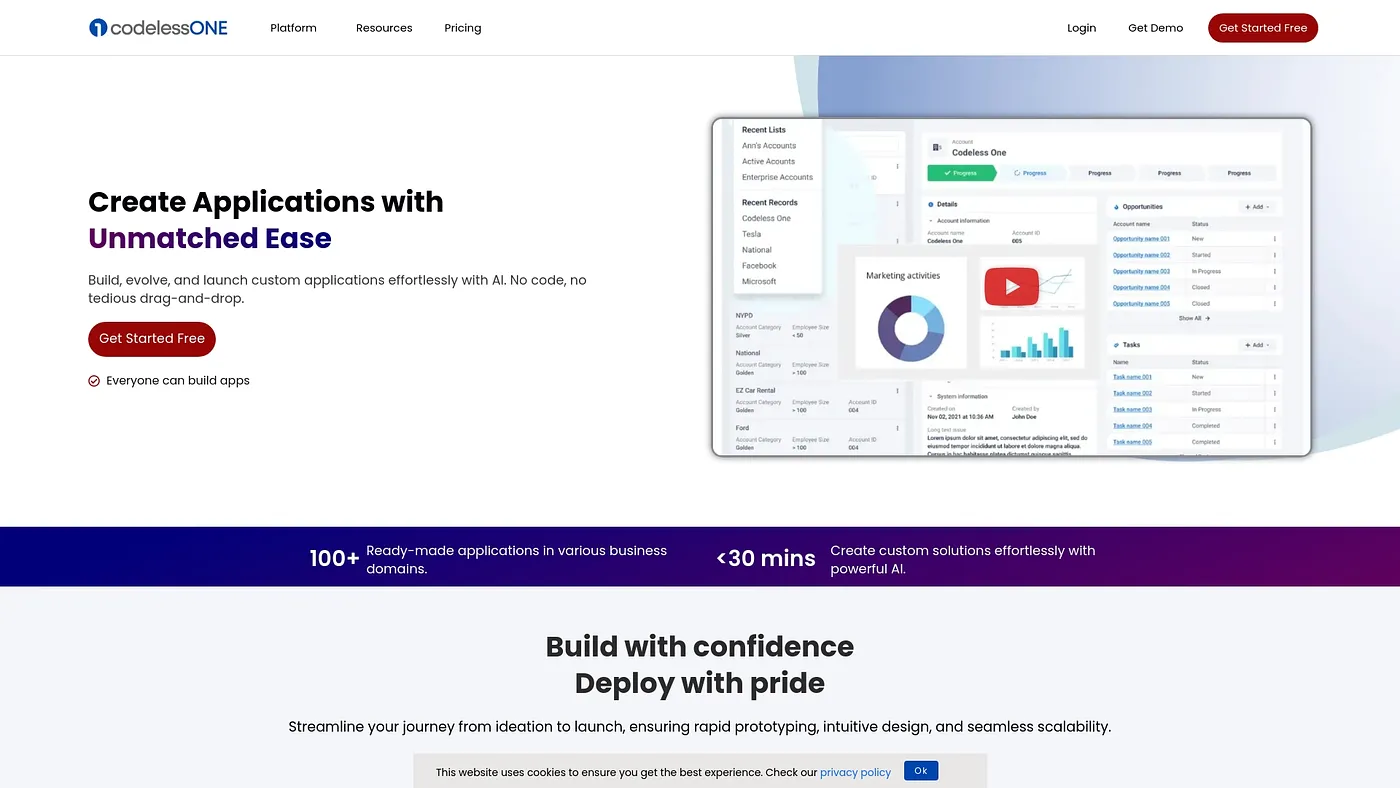The height and width of the screenshot is (788, 1400).
Task: Open the kebab menu for the Ford entry
Action: [x=897, y=428]
